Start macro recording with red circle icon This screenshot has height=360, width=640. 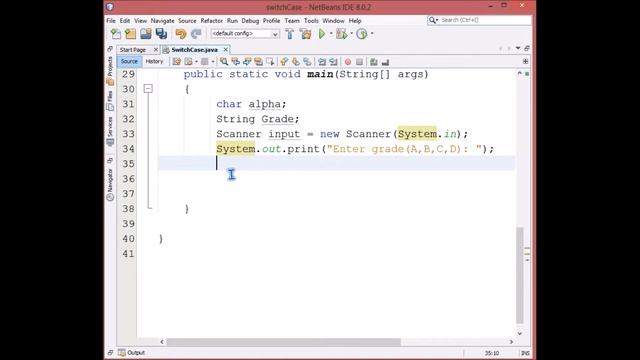point(348,62)
